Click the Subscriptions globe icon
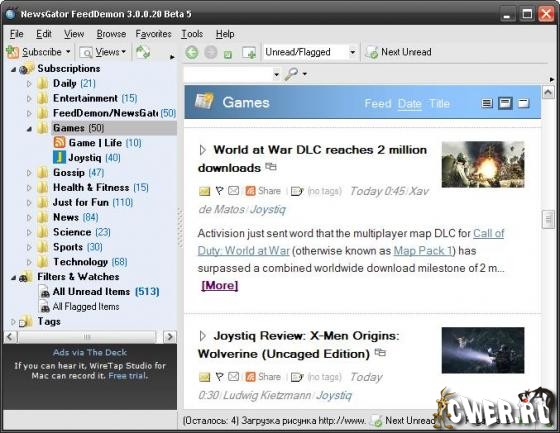The image size is (560, 433). point(27,68)
